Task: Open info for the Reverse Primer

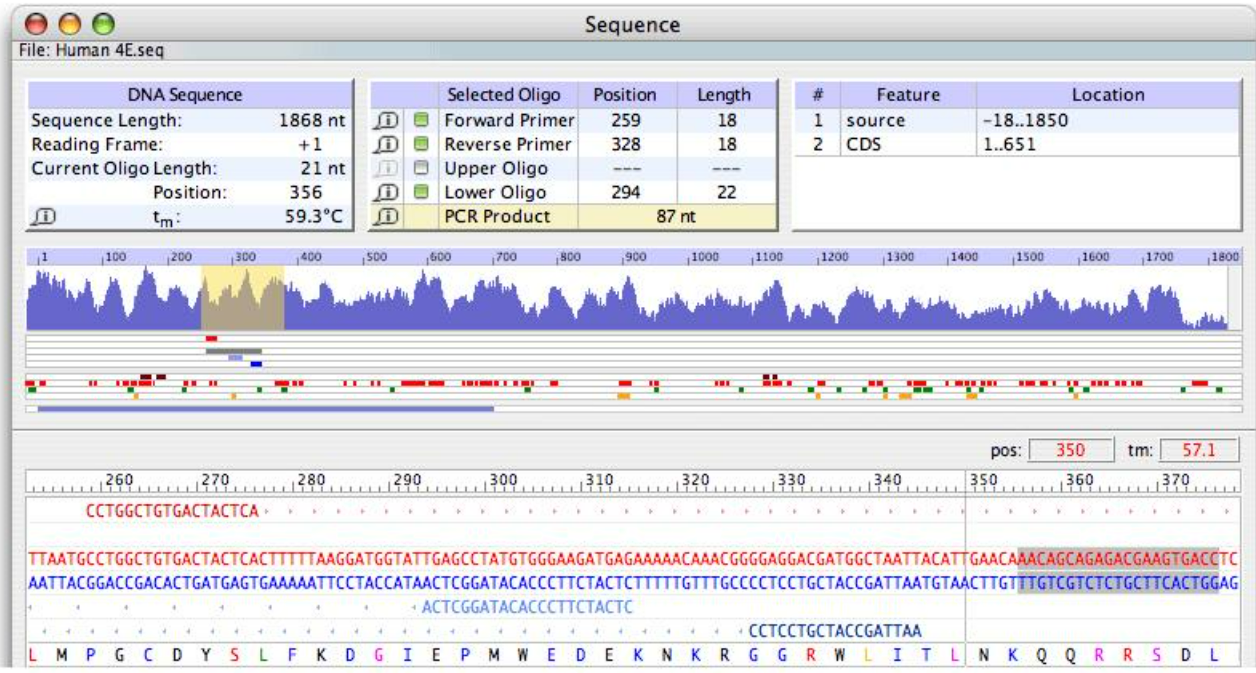Action: click(x=386, y=145)
